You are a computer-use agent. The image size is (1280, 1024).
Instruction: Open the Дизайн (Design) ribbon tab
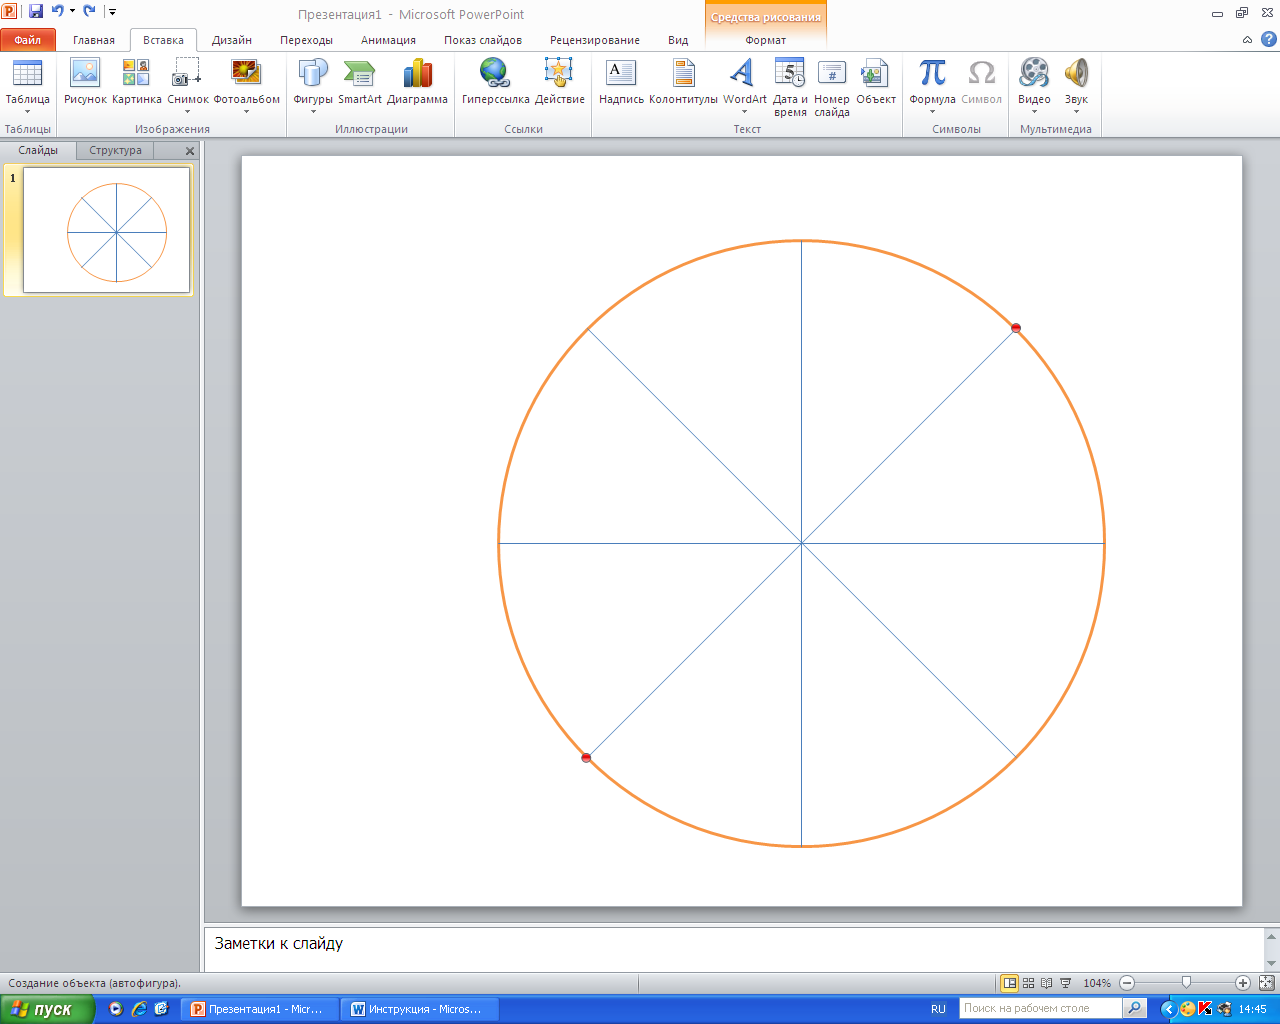point(231,40)
